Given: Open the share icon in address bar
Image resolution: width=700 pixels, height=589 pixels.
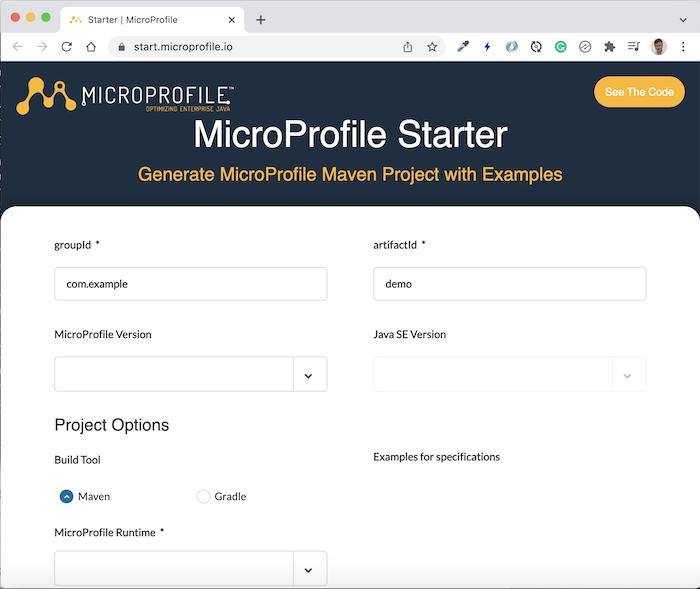Looking at the screenshot, I should click(x=408, y=46).
